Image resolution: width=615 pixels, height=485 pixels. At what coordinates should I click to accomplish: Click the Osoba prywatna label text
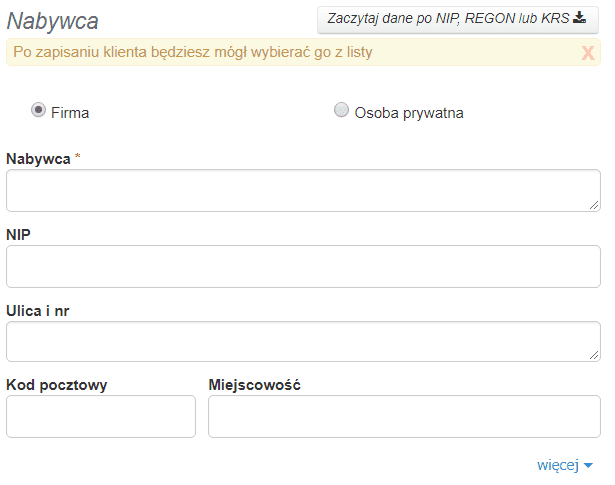click(409, 113)
